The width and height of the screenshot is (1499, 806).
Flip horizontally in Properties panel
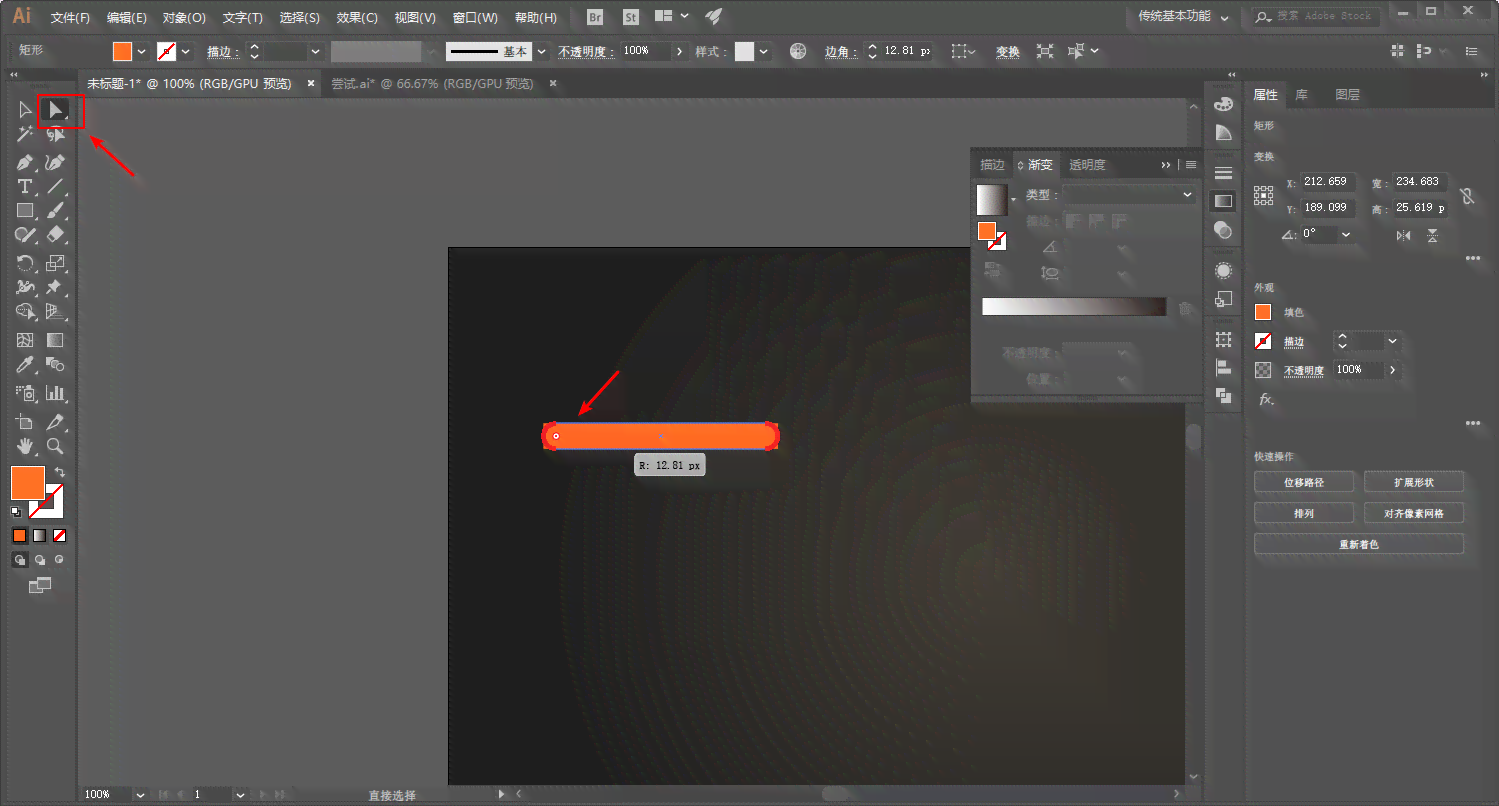(1404, 235)
